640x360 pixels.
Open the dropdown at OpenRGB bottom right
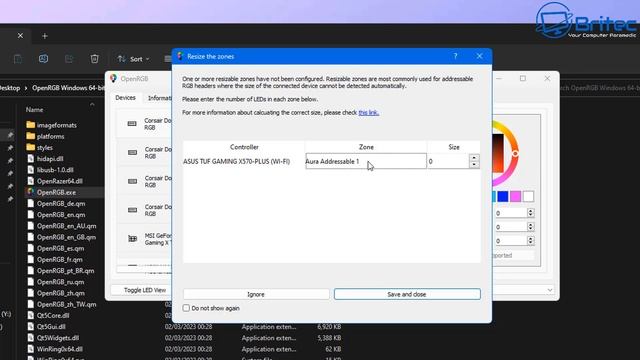[x=550, y=290]
